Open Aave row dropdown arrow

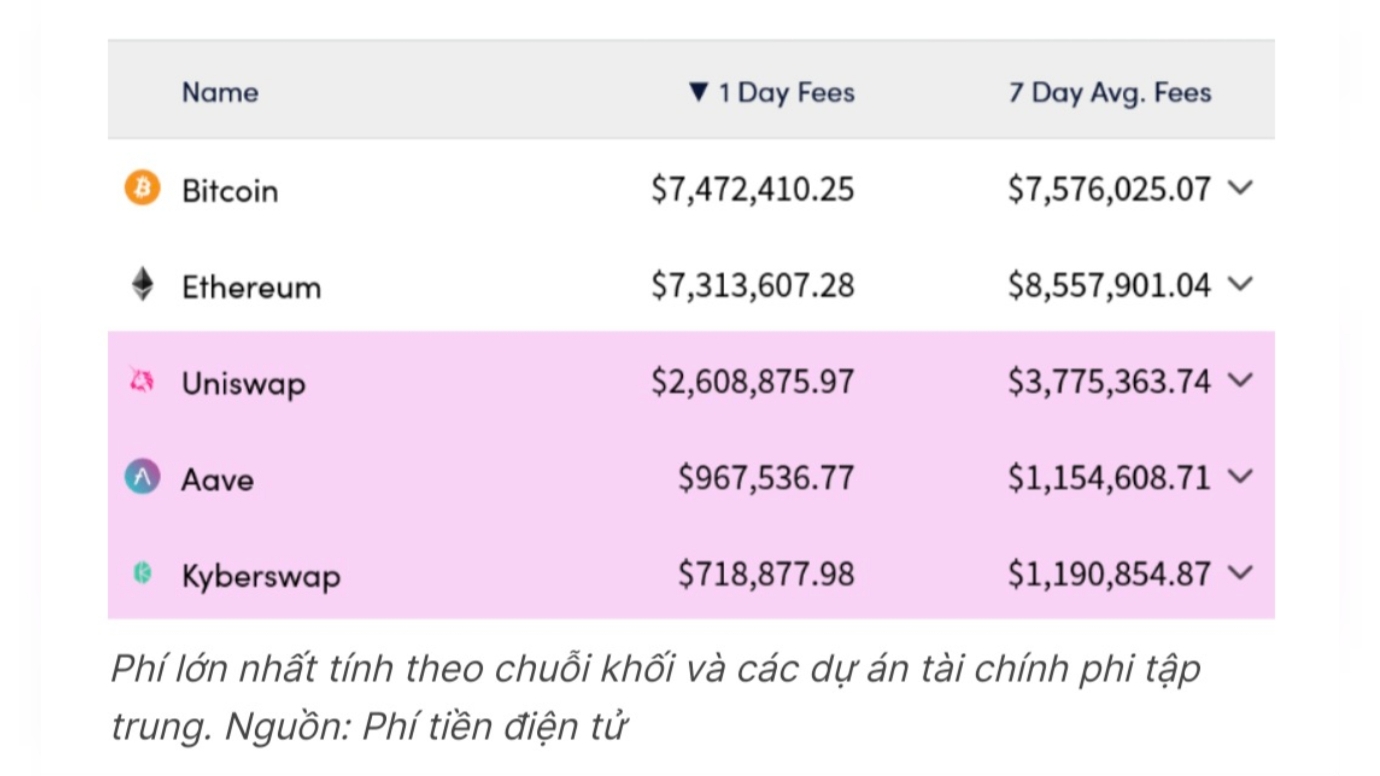pos(1240,477)
